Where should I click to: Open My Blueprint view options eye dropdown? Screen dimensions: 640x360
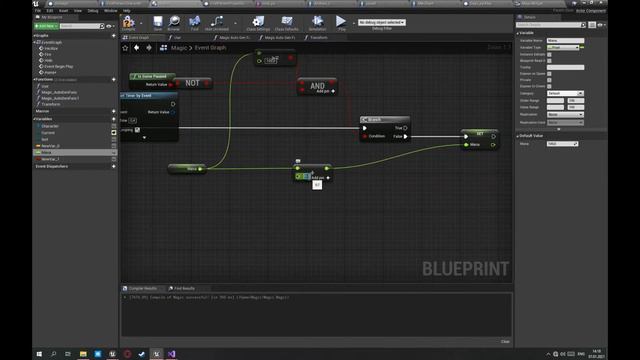click(x=110, y=26)
